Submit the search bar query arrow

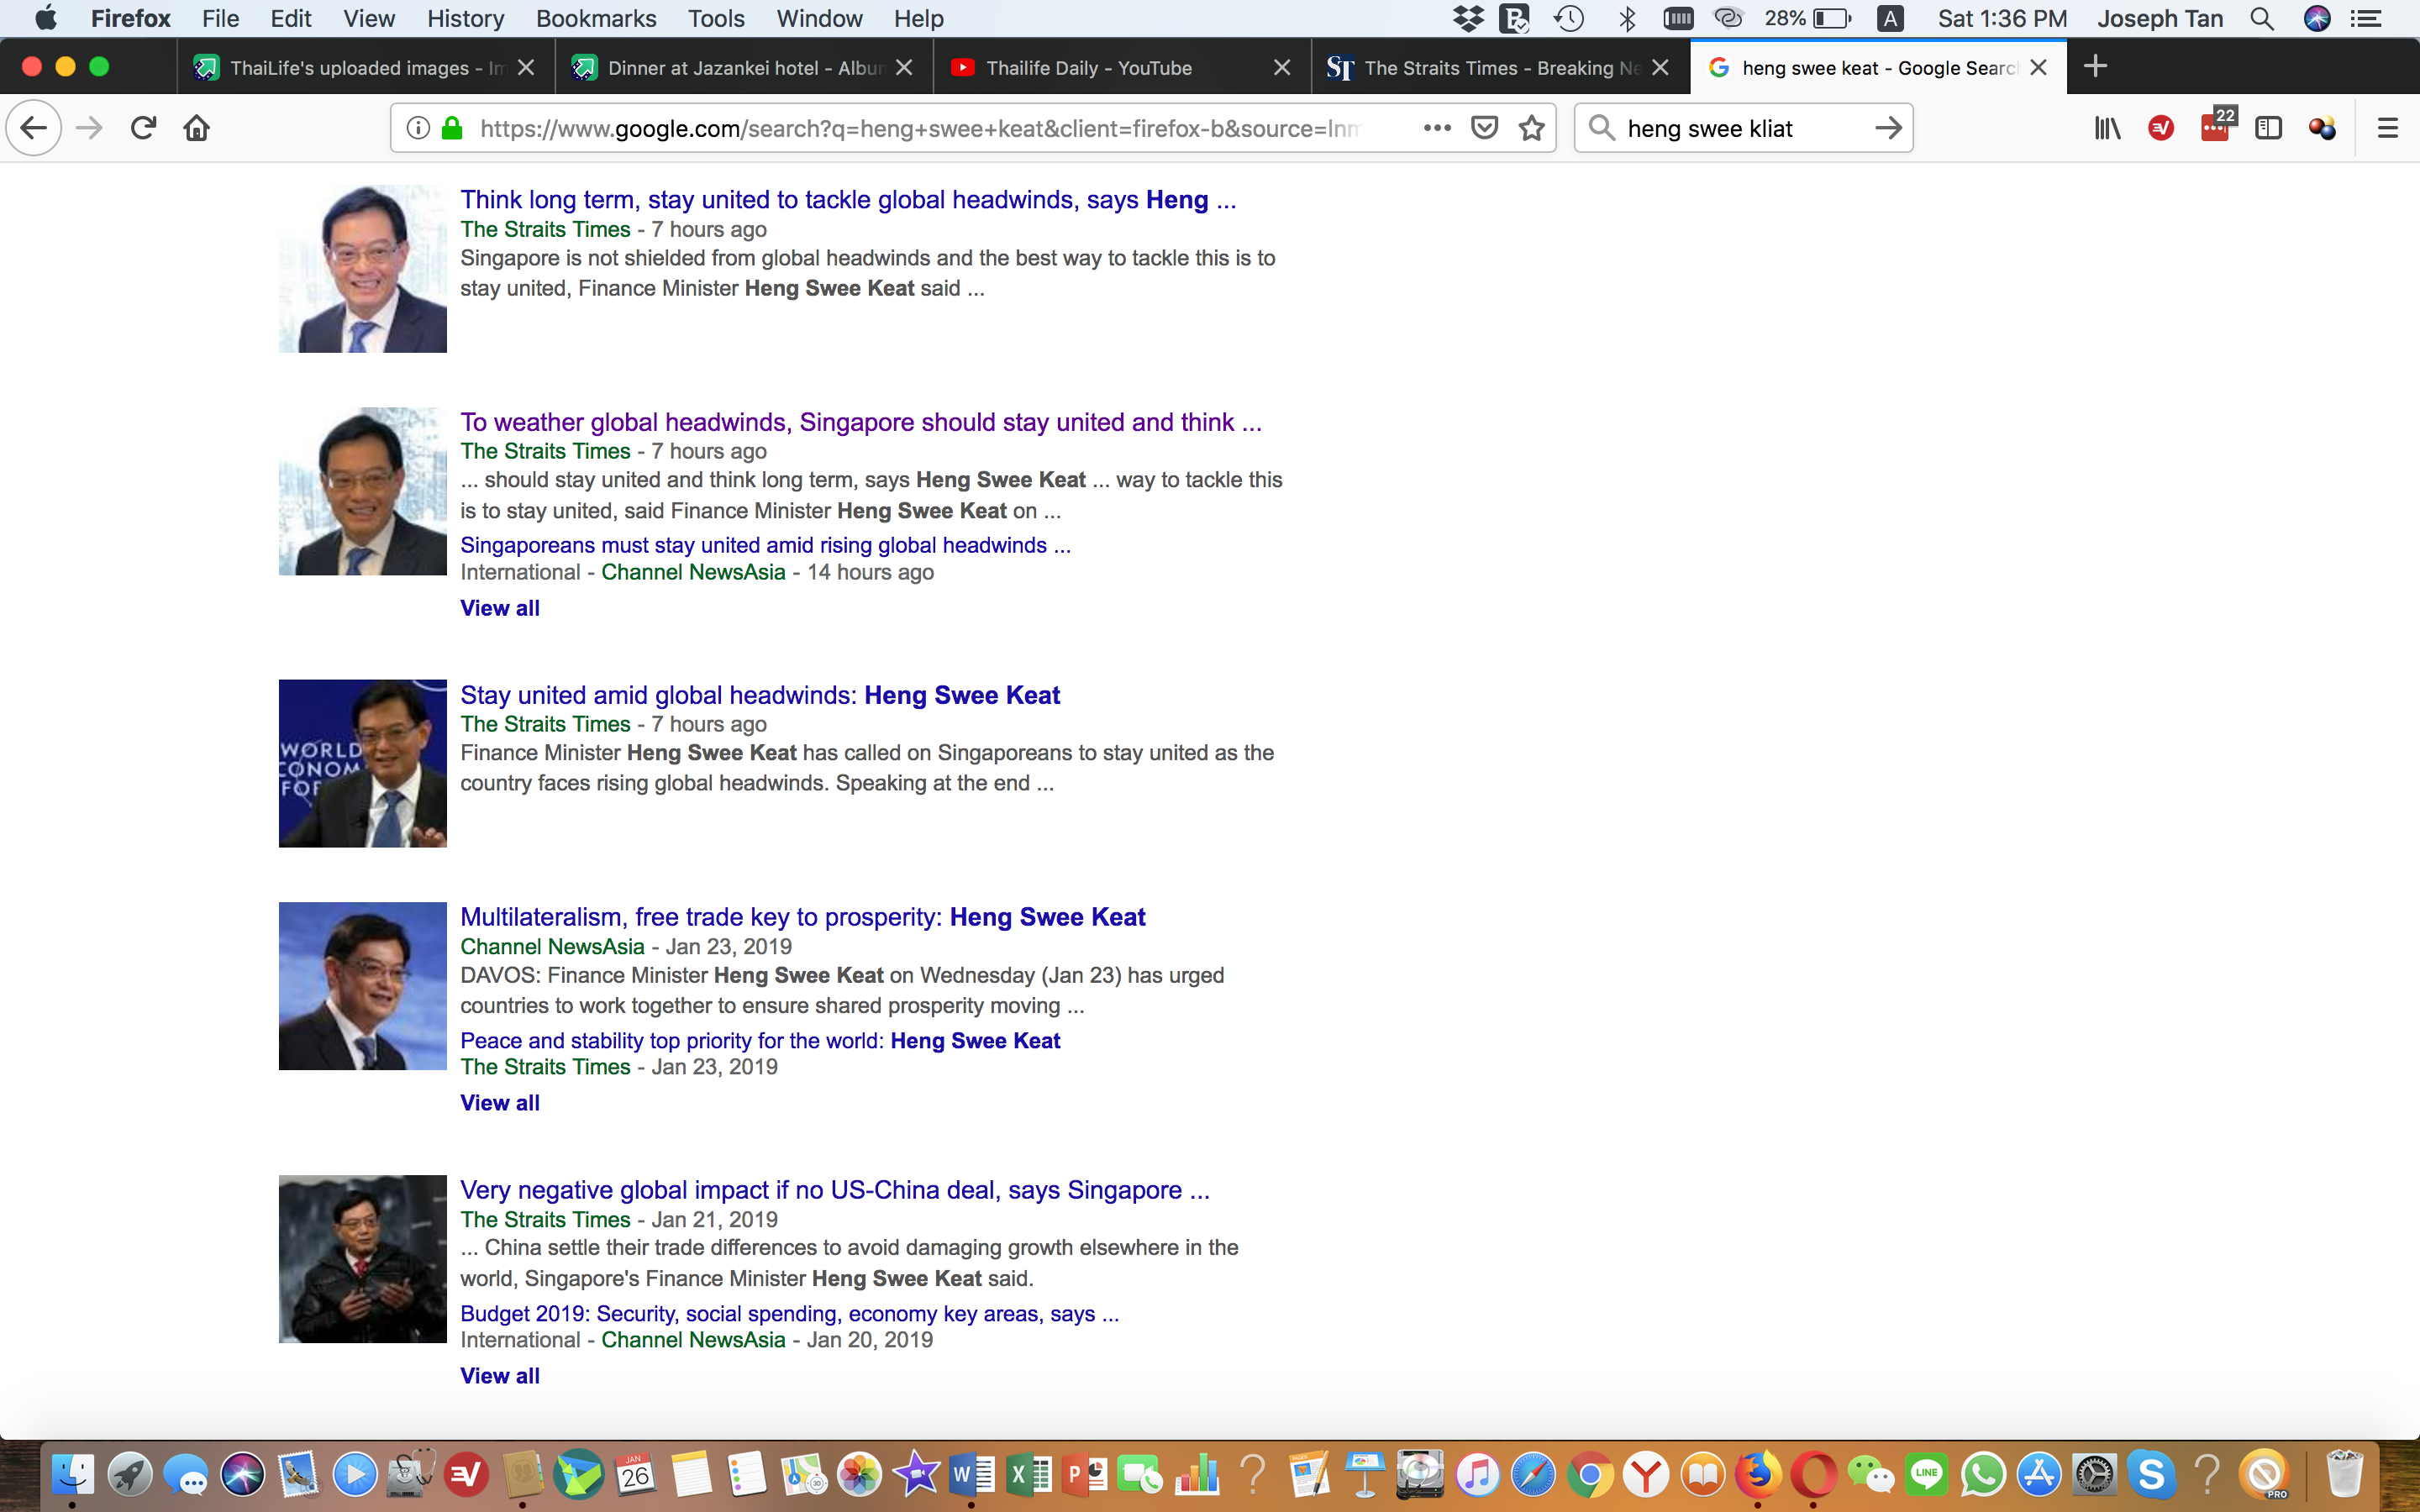pyautogui.click(x=1888, y=128)
